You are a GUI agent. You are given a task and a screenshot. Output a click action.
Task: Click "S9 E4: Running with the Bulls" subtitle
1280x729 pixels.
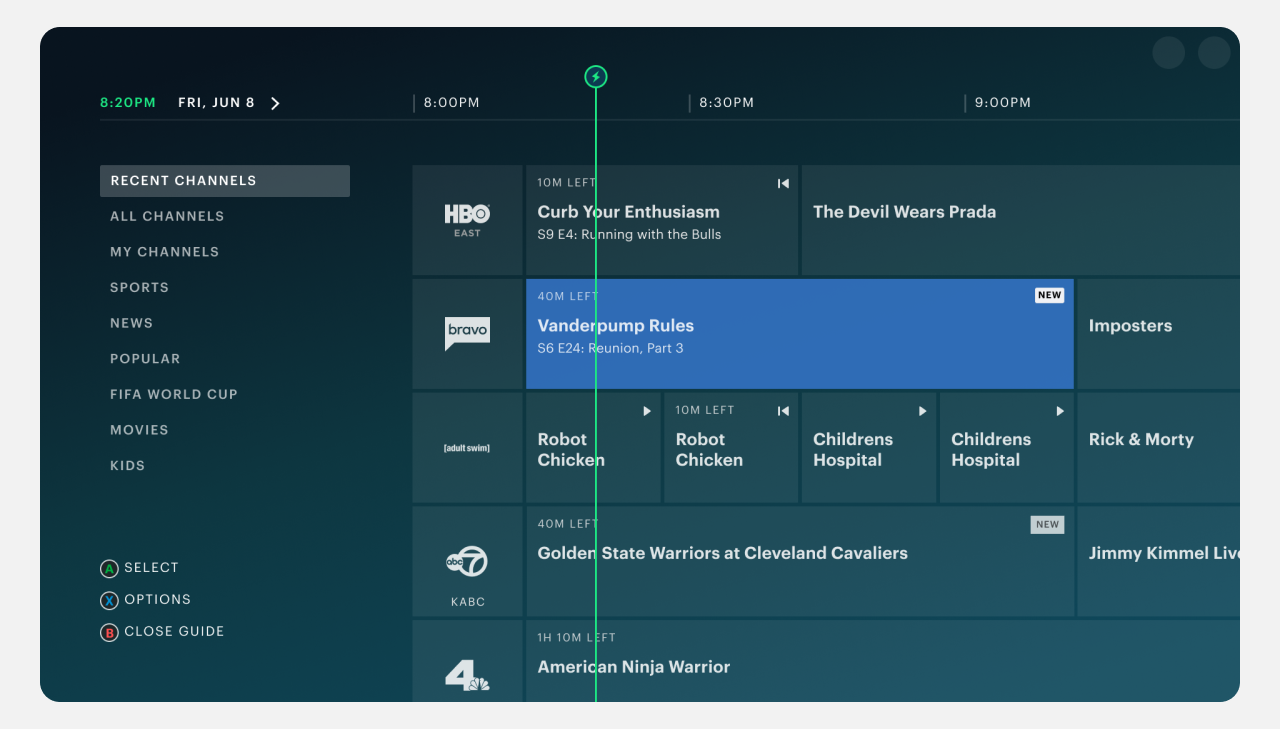[629, 235]
